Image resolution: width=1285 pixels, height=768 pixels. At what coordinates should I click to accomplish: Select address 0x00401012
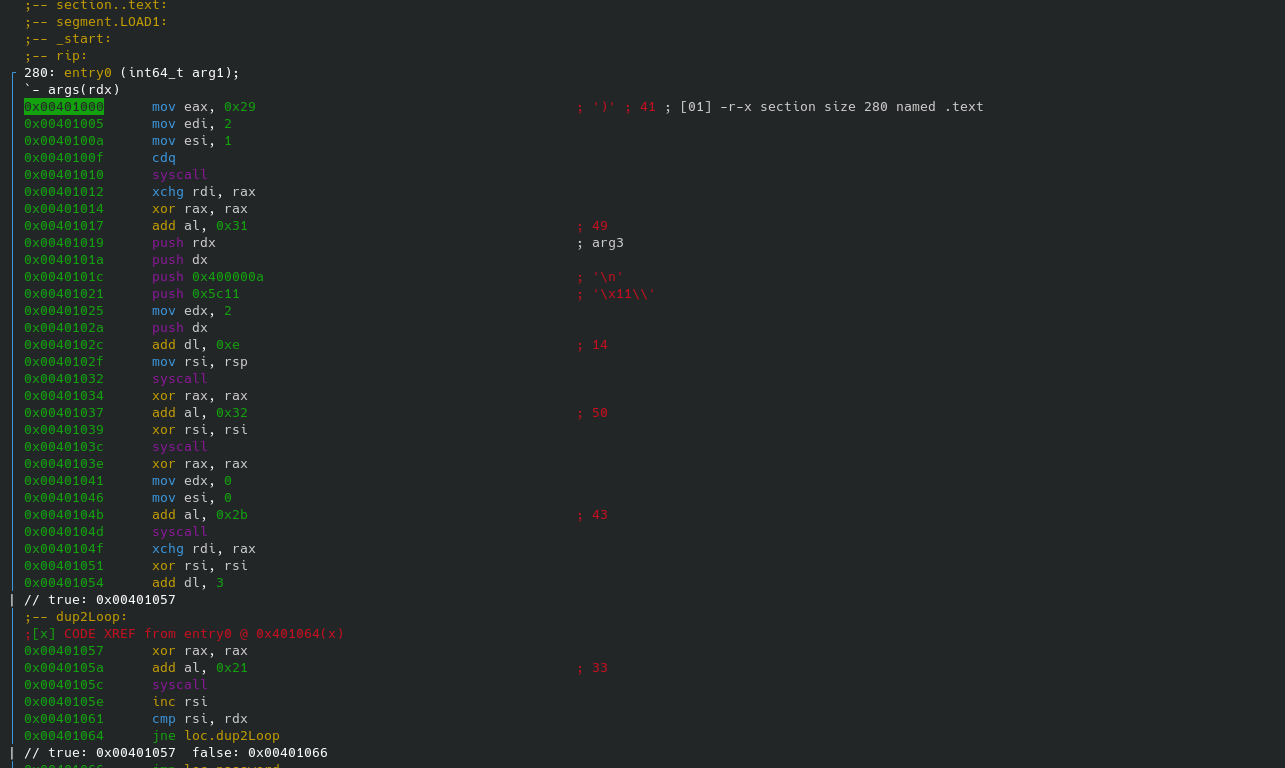64,191
